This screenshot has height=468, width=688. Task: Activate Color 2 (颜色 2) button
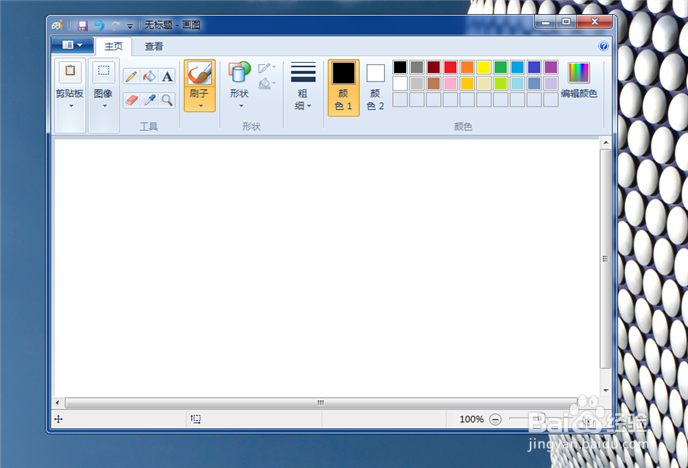[x=376, y=88]
